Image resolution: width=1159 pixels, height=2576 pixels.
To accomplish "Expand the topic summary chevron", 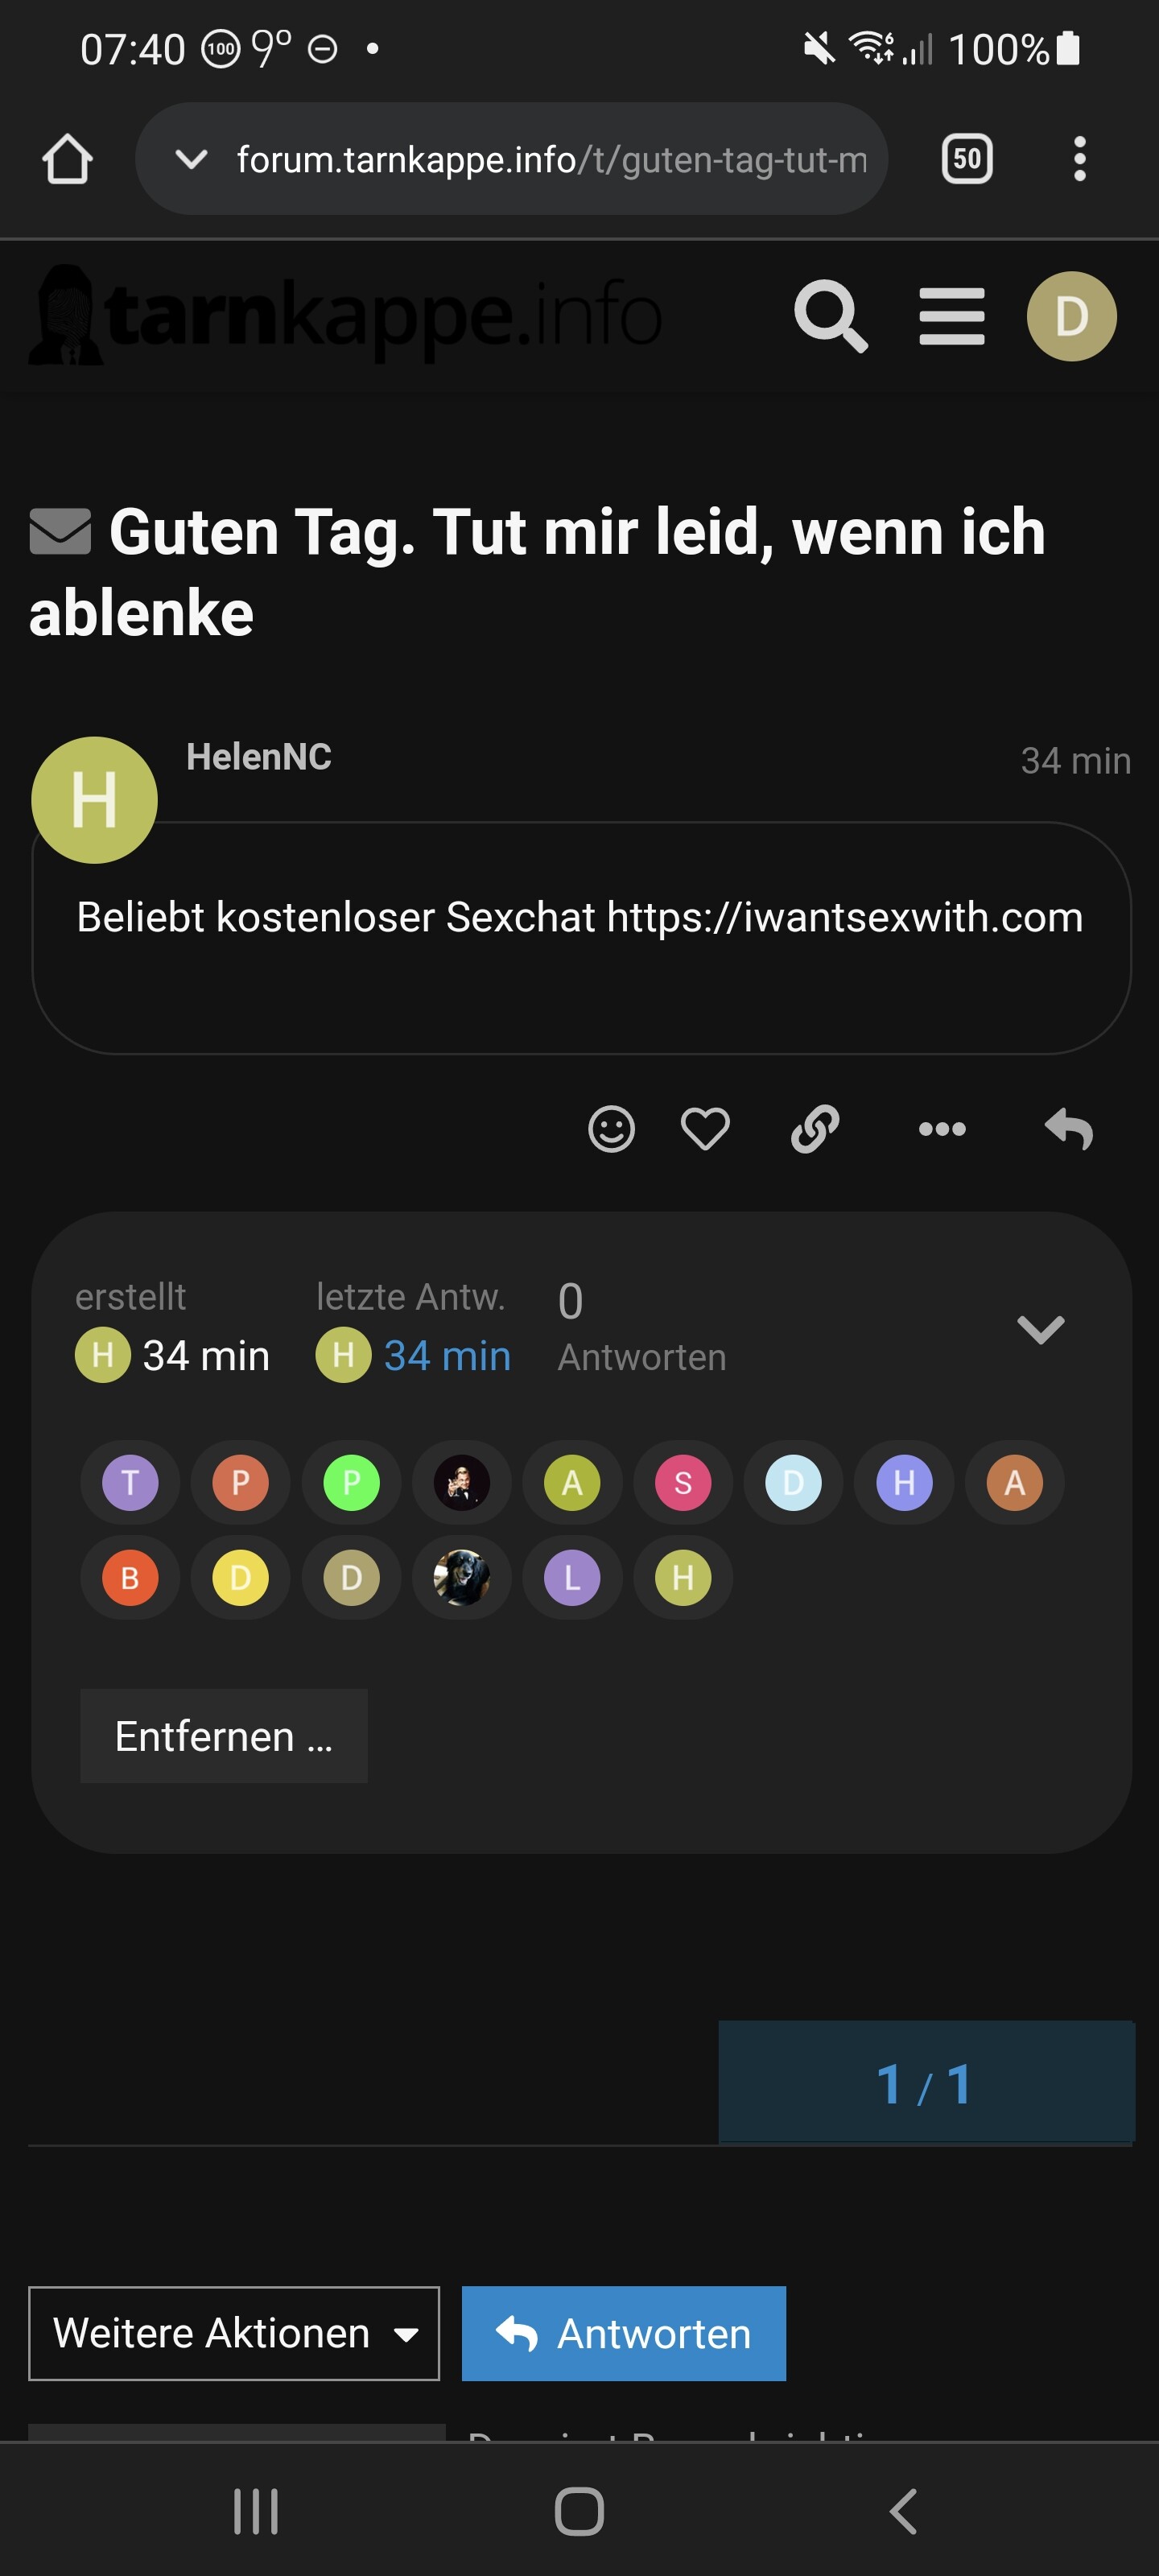I will pyautogui.click(x=1040, y=1329).
